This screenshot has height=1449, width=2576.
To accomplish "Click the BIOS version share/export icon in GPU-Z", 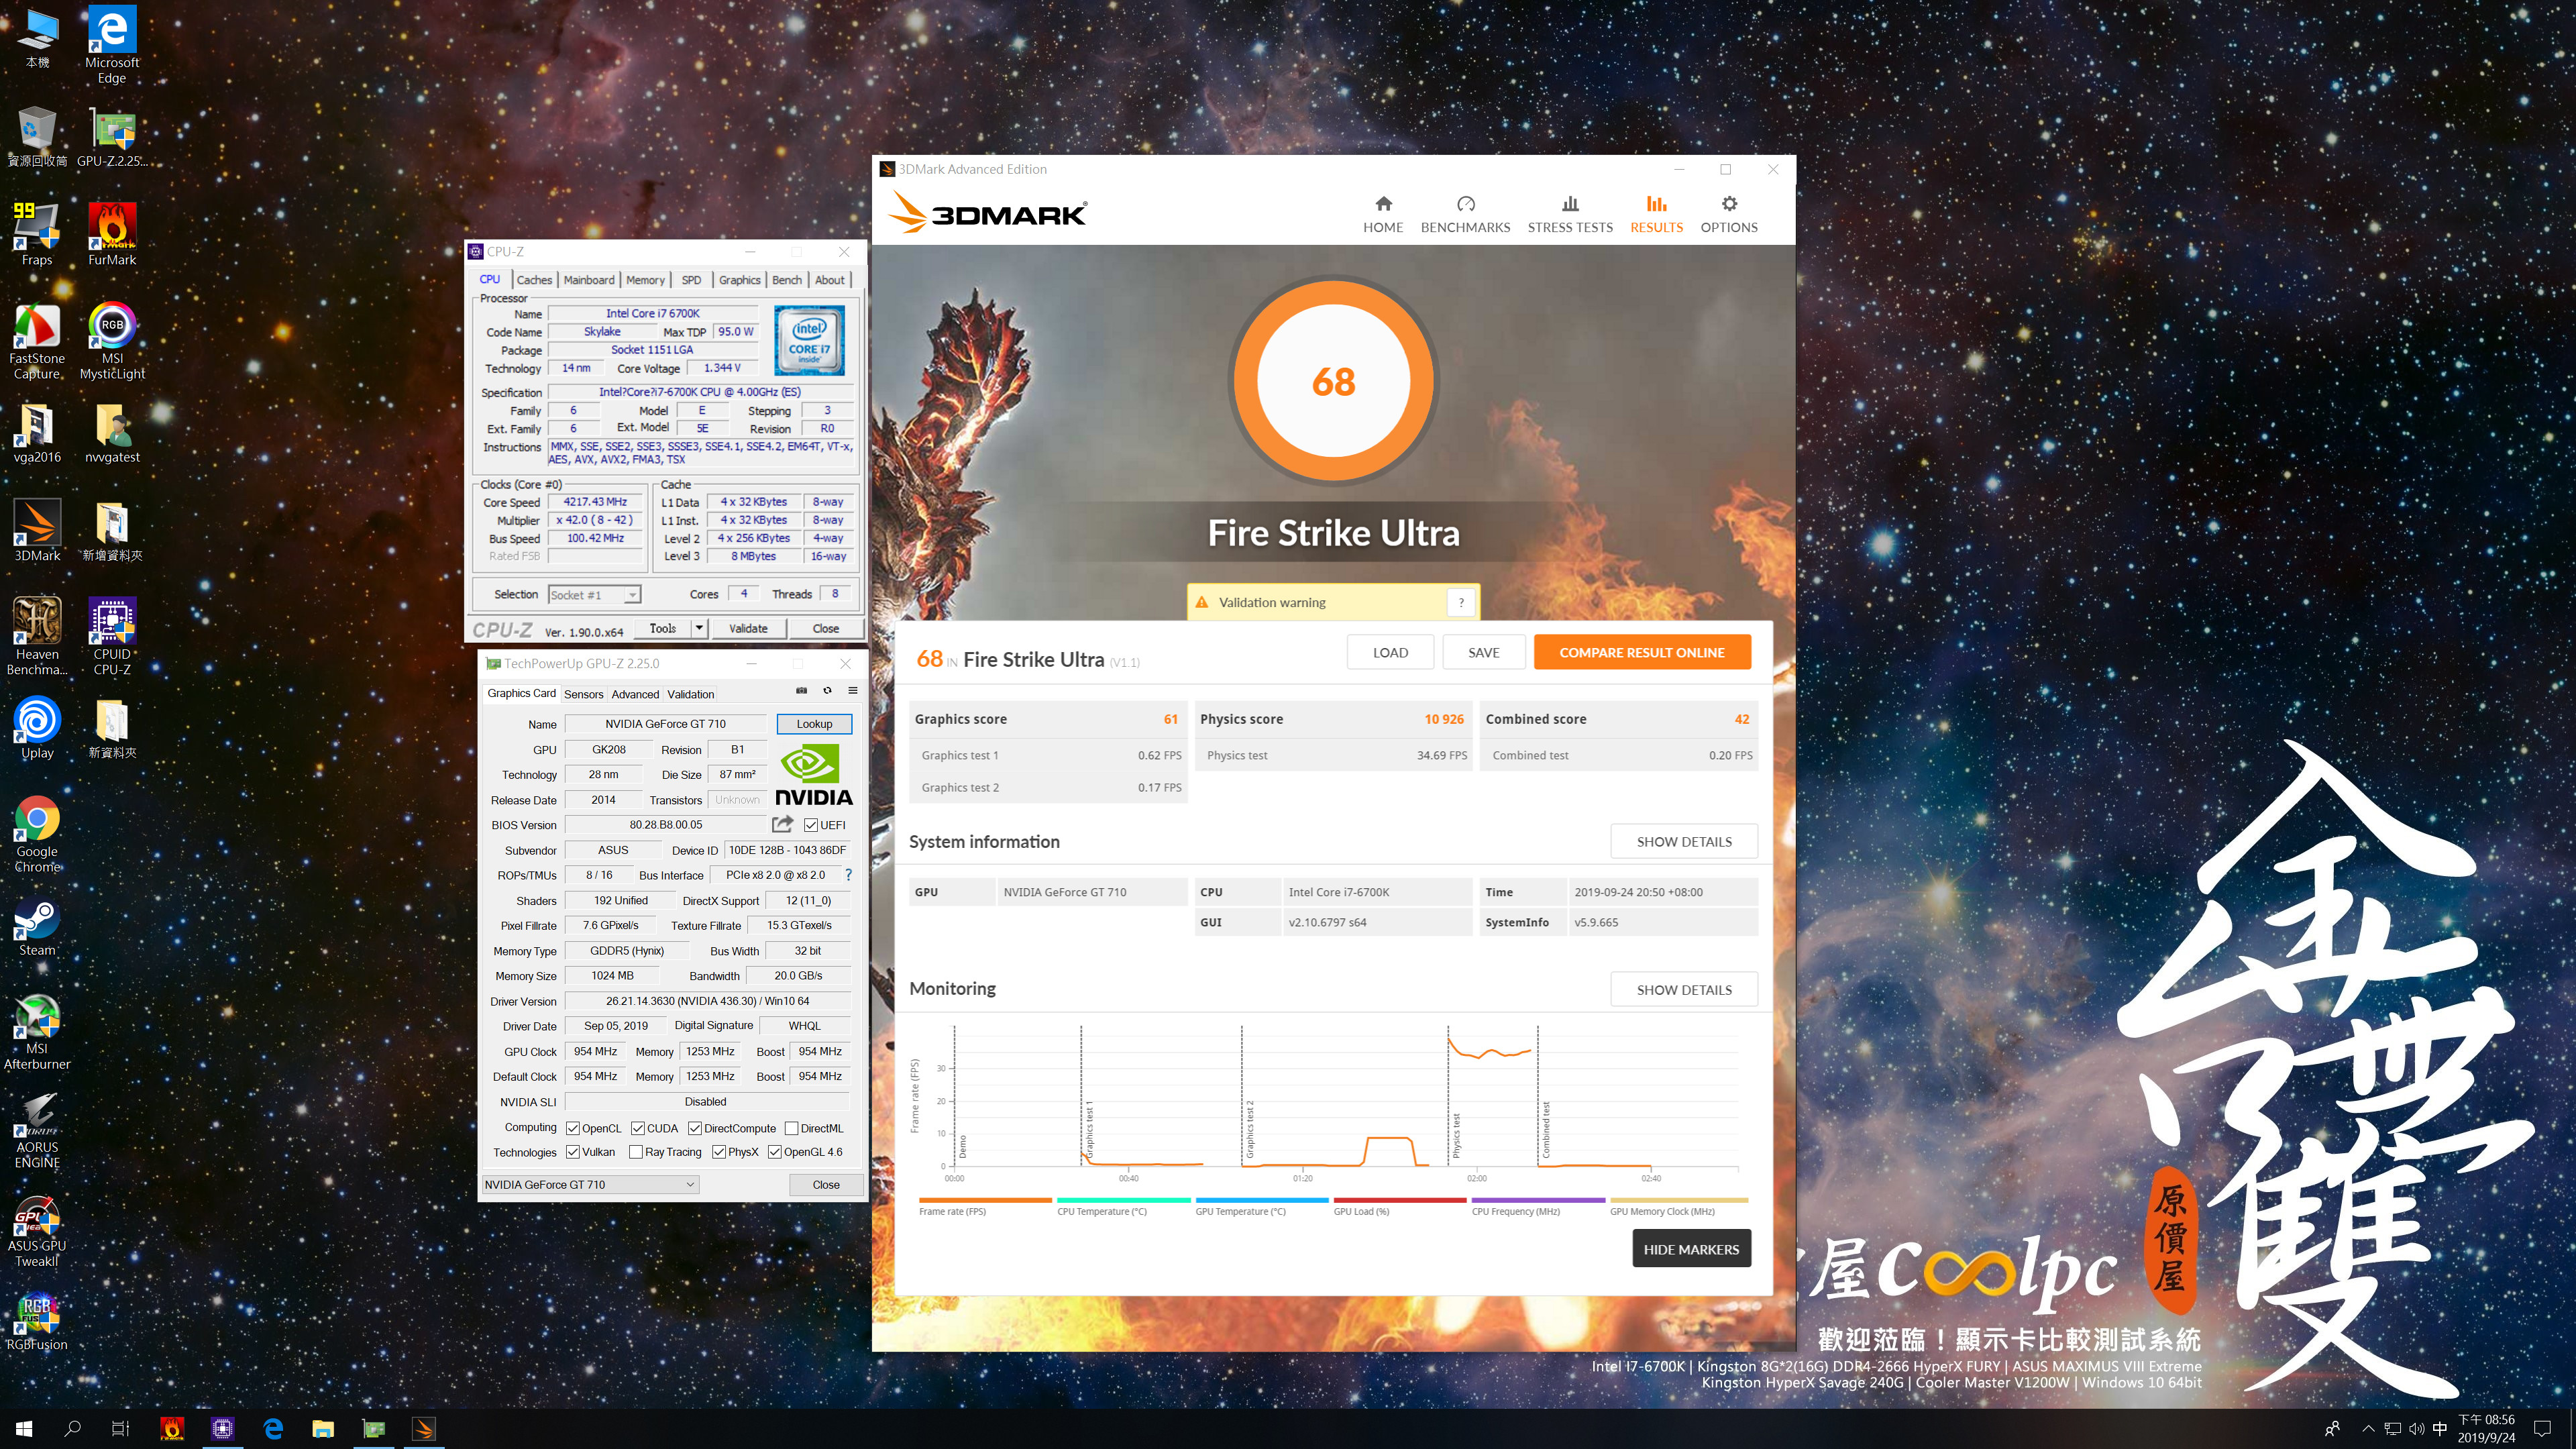I will (783, 824).
